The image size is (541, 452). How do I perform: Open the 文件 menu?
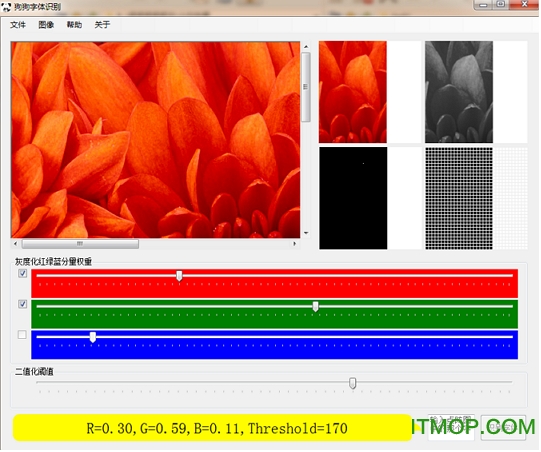click(x=18, y=25)
